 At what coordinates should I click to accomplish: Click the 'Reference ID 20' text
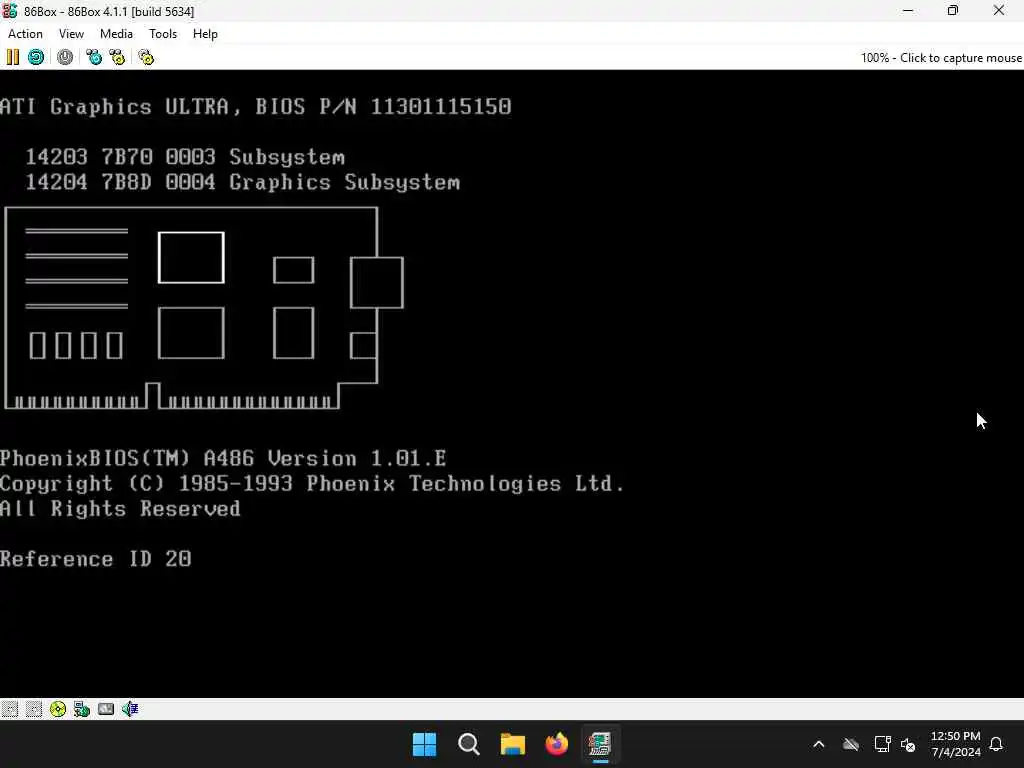coord(95,559)
